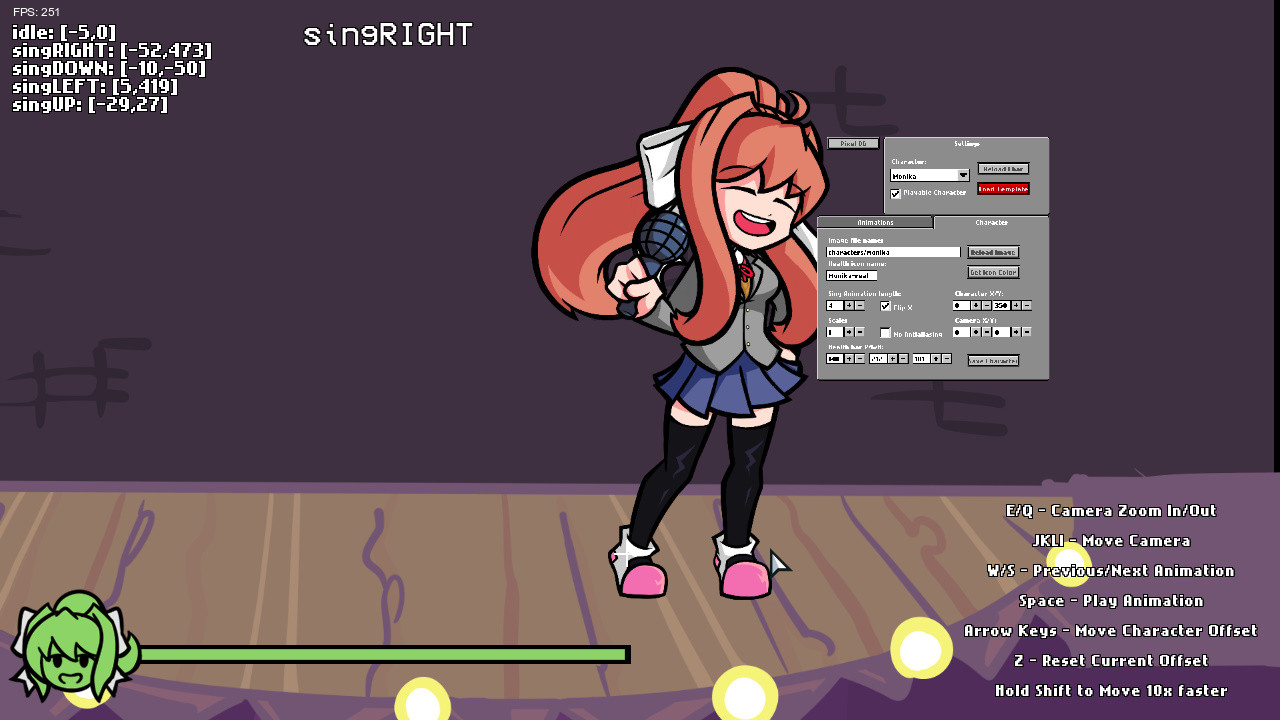
Task: Toggle the Playable Character checkbox
Action: [896, 193]
